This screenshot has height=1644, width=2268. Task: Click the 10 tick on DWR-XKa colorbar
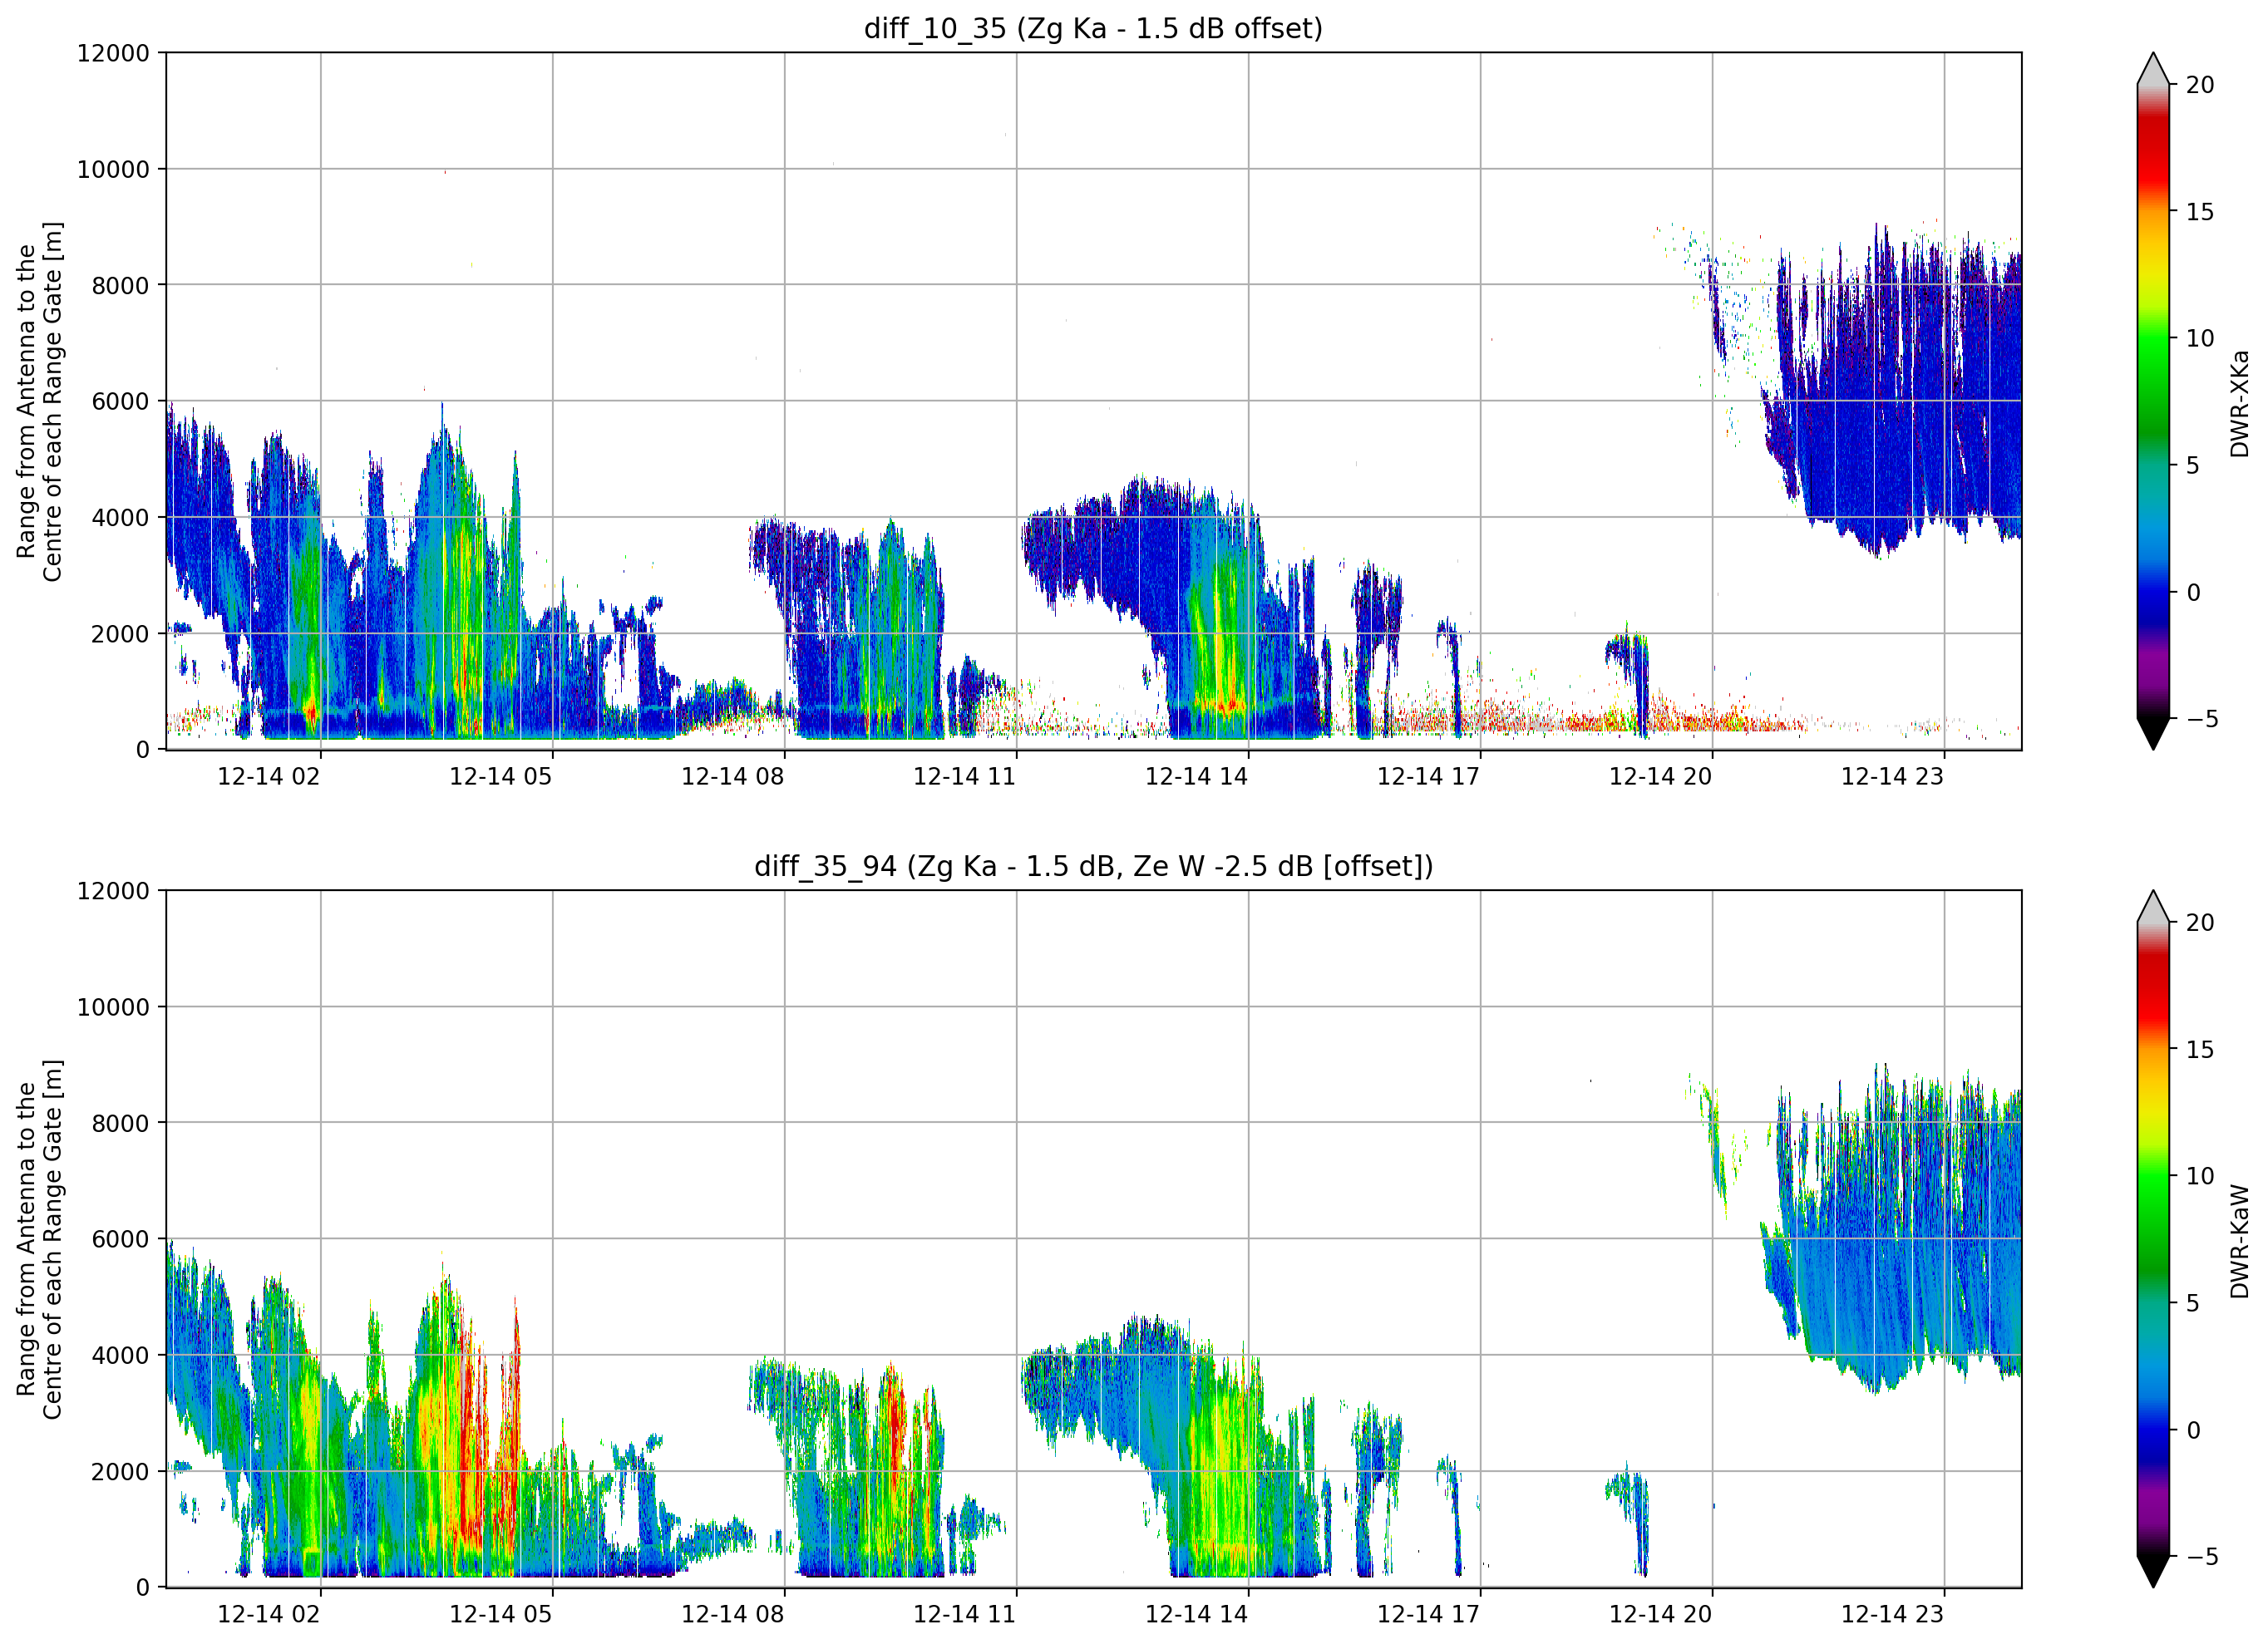click(2200, 339)
